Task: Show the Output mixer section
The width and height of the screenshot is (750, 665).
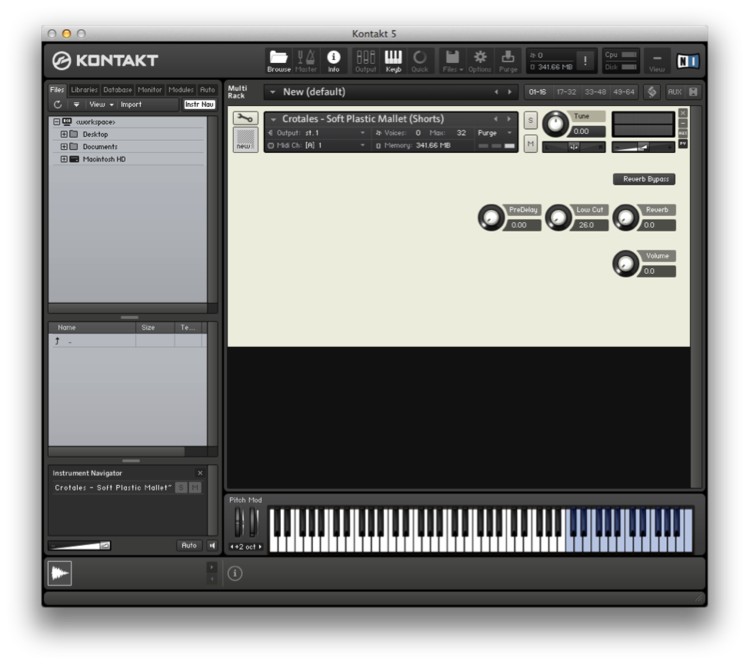Action: [365, 61]
